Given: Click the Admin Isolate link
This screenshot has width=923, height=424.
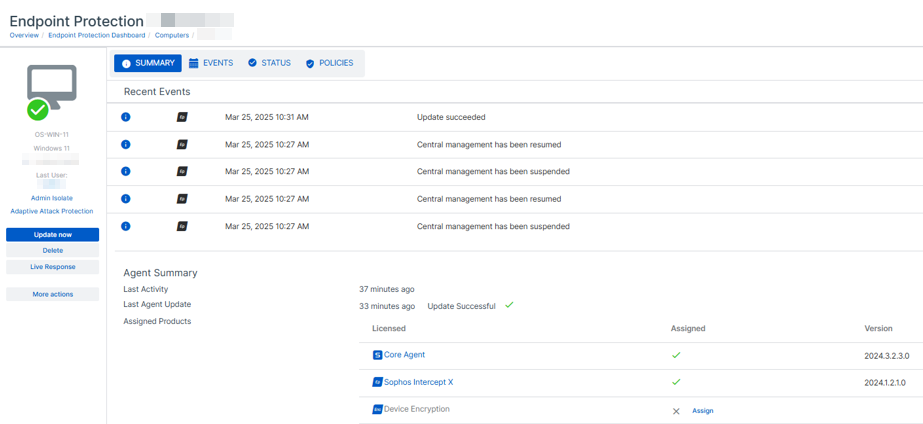Looking at the screenshot, I should click(52, 198).
